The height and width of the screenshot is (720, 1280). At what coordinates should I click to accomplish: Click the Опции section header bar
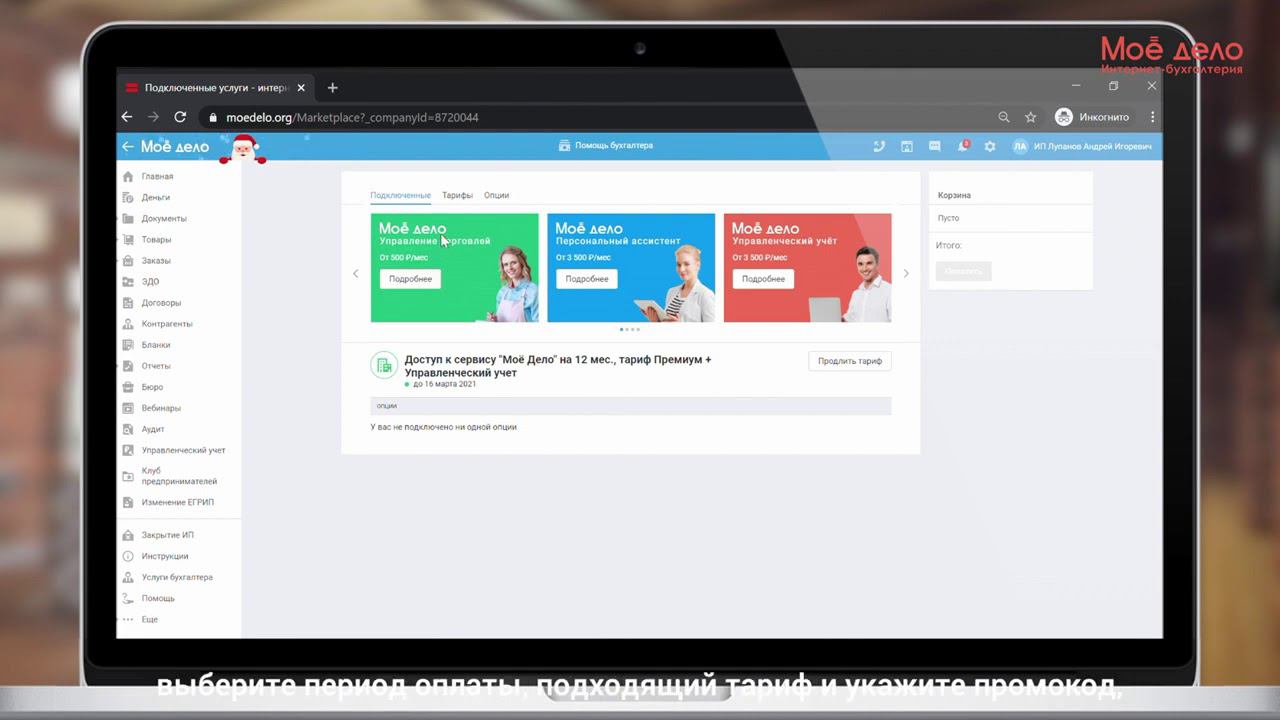point(631,406)
